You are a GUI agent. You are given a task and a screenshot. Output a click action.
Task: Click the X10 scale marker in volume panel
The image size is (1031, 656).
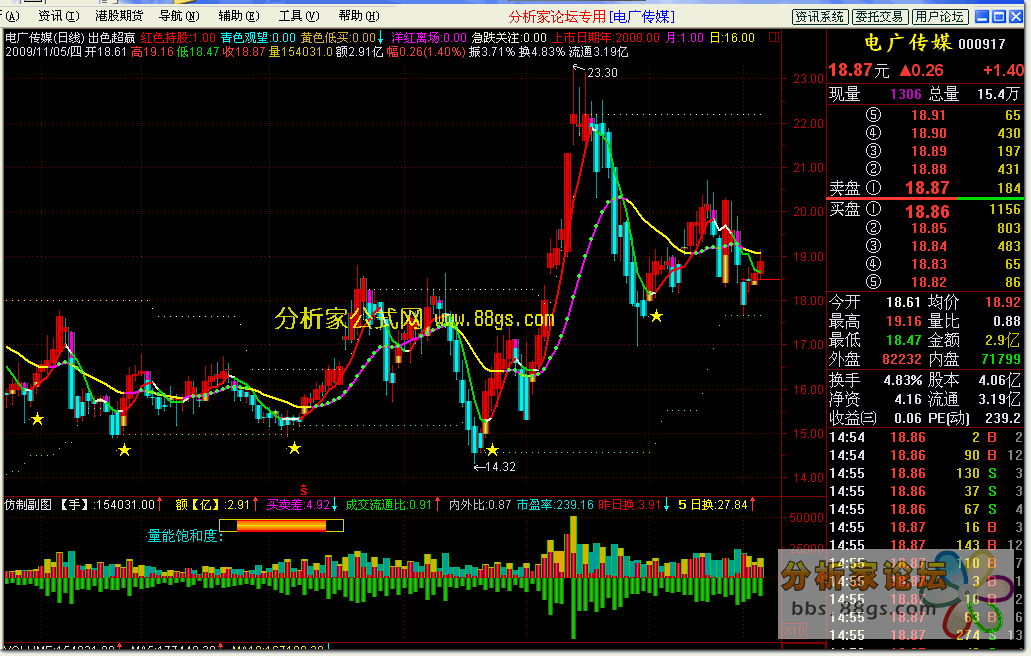[794, 630]
